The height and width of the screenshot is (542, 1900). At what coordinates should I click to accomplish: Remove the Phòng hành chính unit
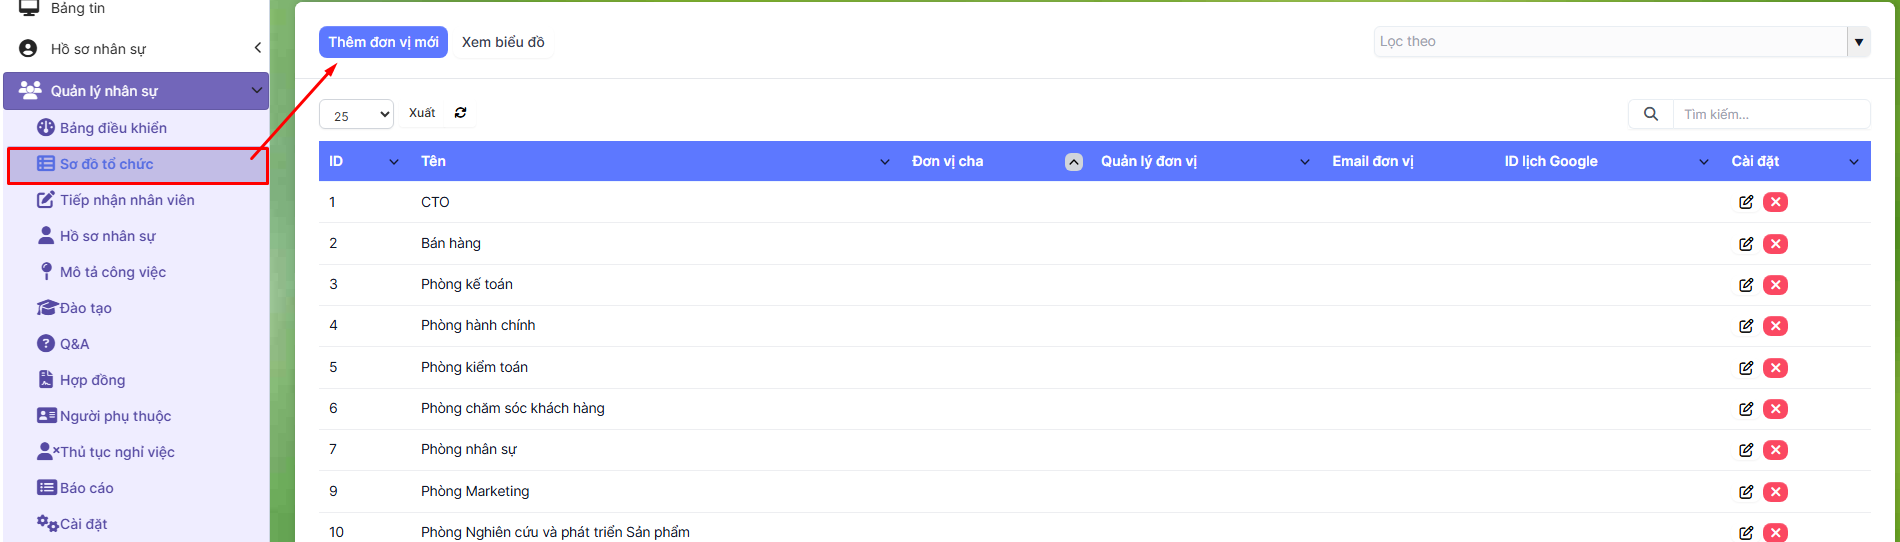1775,326
